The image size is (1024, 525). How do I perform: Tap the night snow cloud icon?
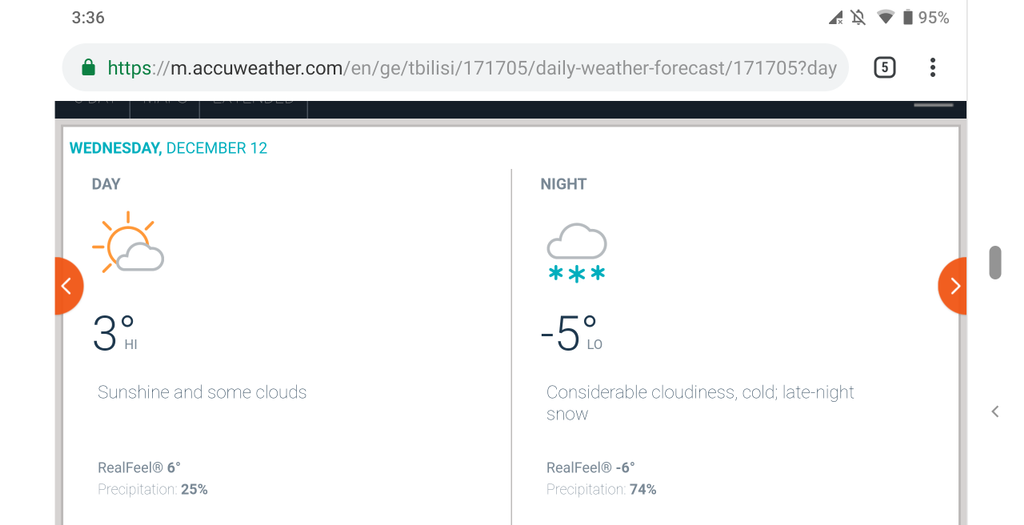[577, 253]
